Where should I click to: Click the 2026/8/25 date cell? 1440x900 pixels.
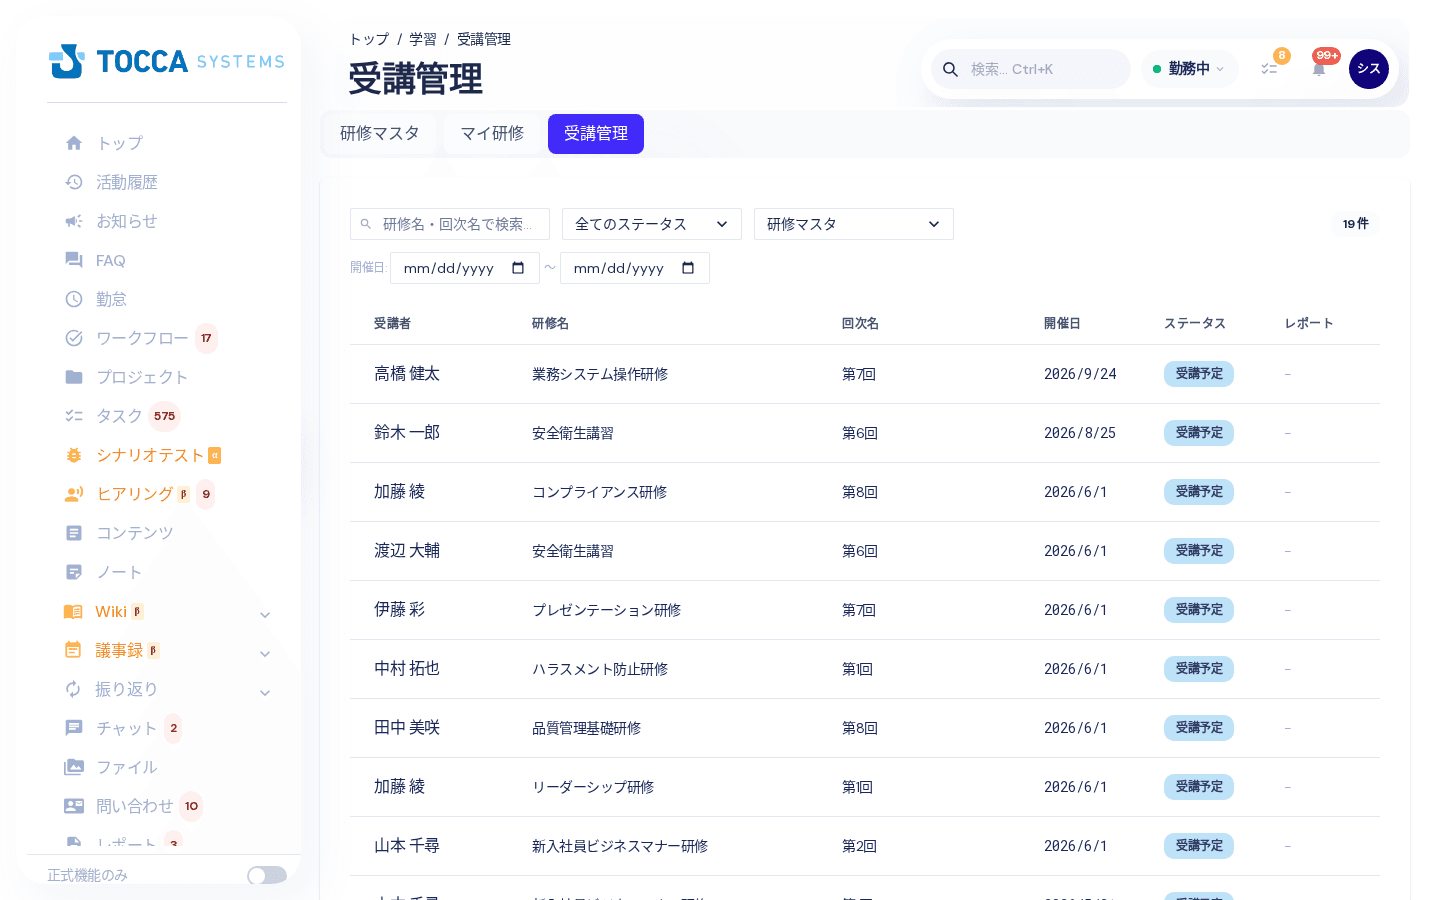coord(1080,433)
